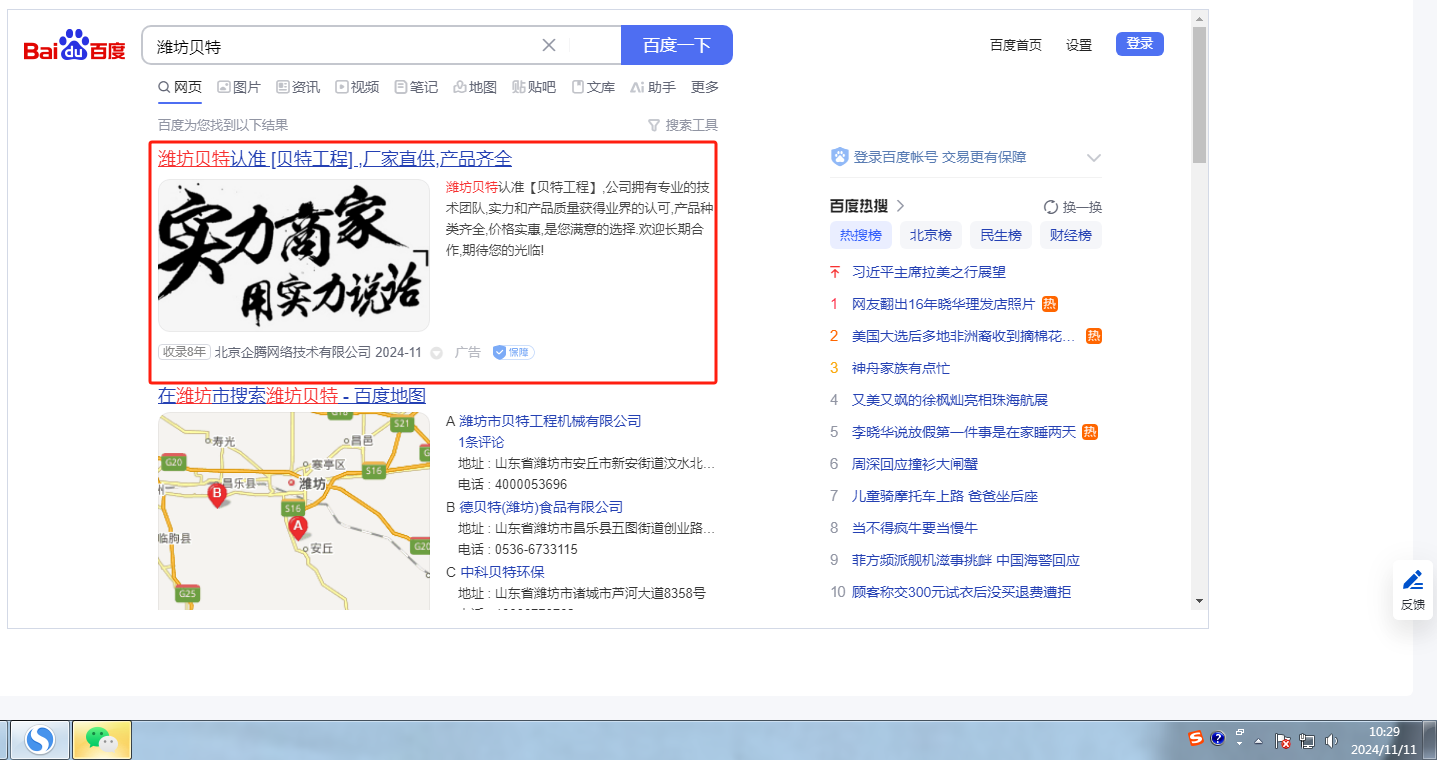The image size is (1437, 760).
Task: Click the 1条评论 link
Action: click(x=481, y=442)
